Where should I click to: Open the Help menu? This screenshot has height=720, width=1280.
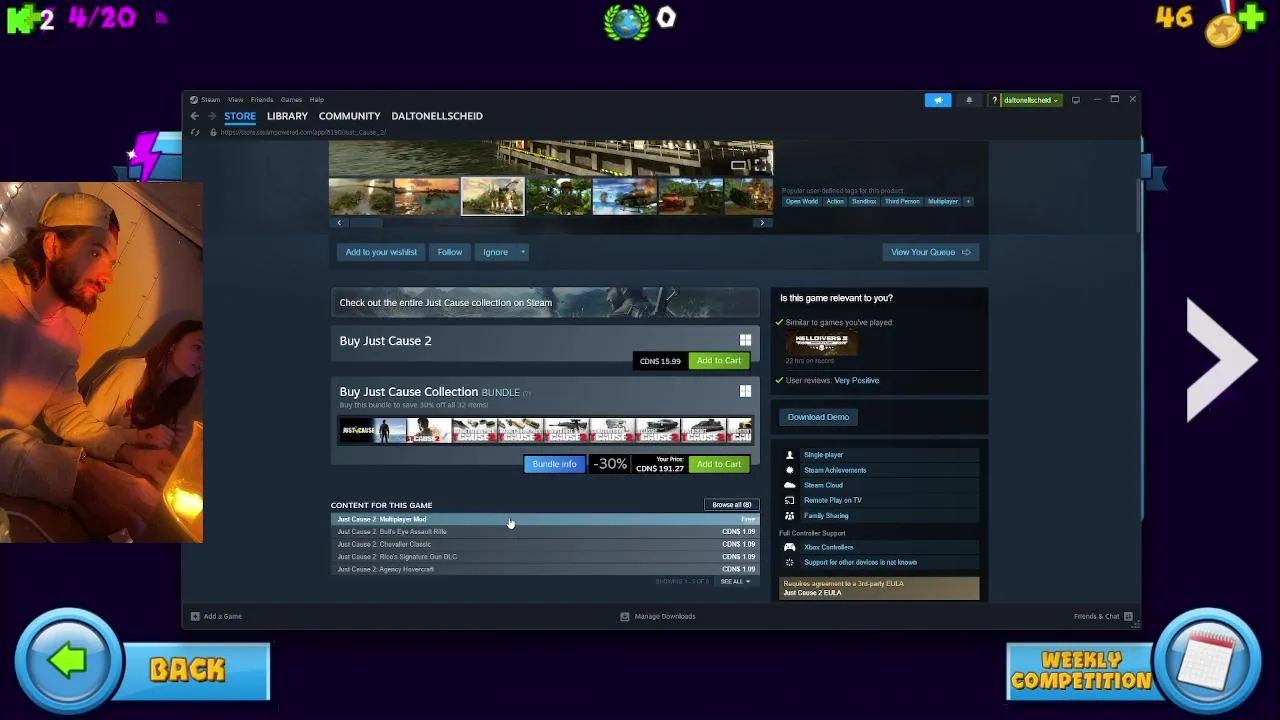316,100
